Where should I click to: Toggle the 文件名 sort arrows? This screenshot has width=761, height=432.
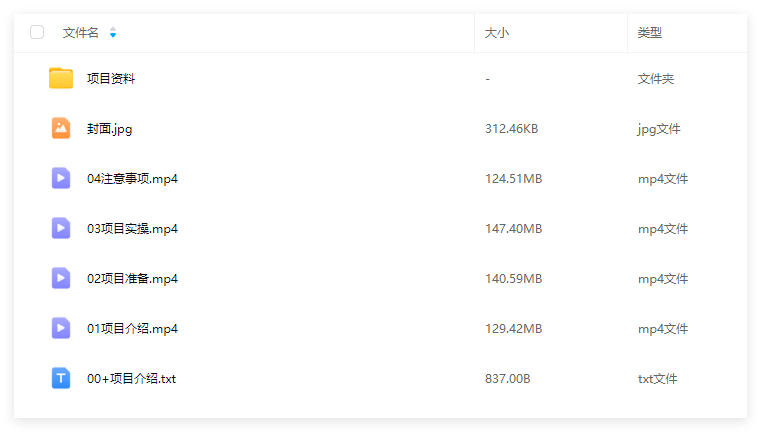point(113,33)
